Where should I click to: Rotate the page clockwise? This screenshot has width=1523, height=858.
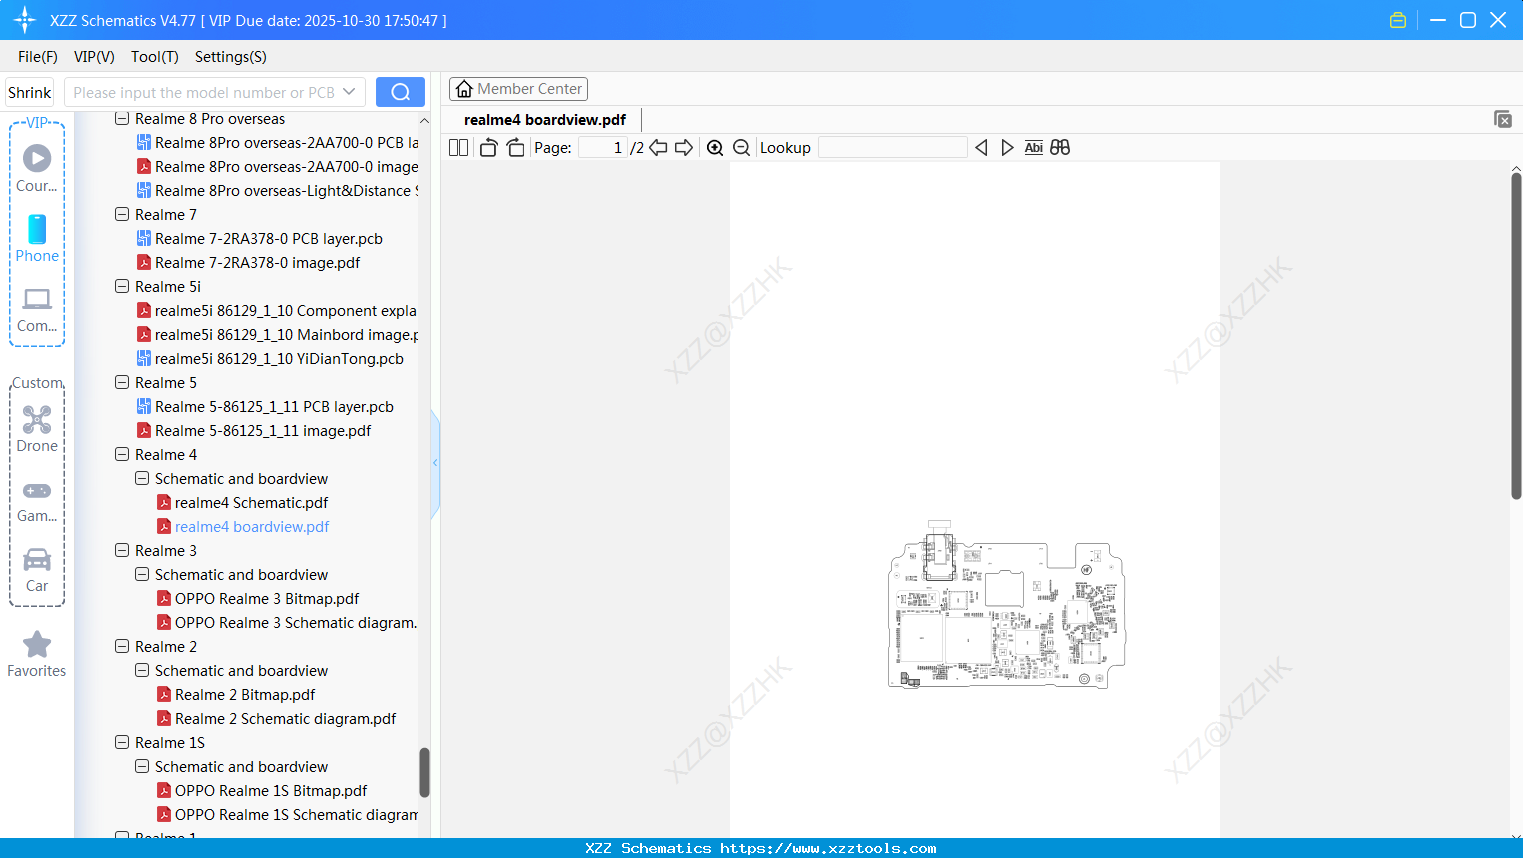(x=515, y=147)
